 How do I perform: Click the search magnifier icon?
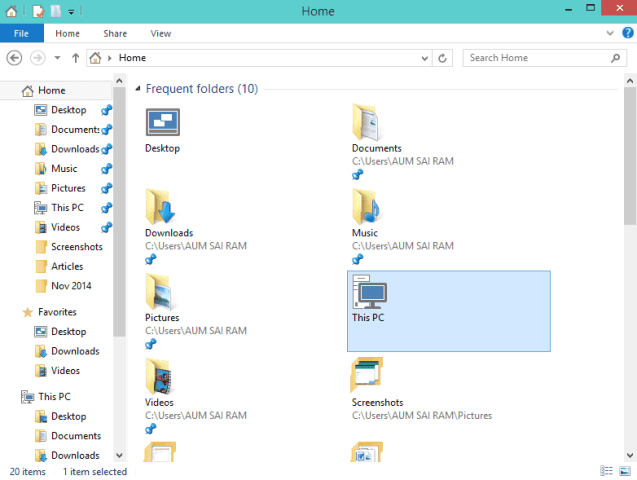tap(615, 58)
